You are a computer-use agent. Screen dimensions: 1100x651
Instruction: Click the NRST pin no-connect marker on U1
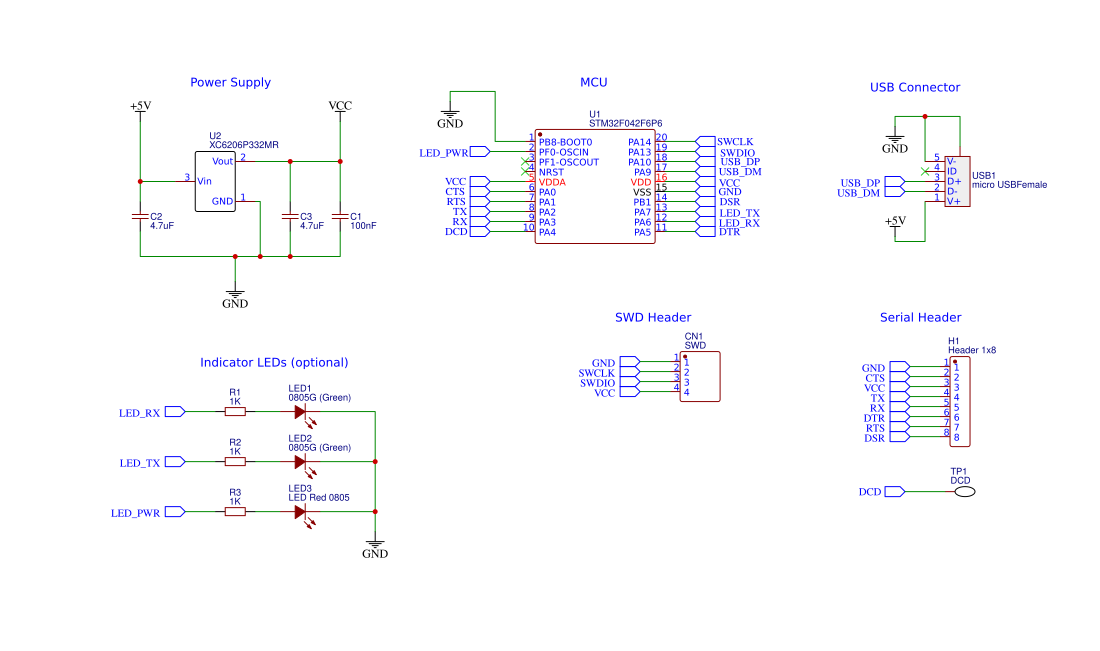point(524,169)
